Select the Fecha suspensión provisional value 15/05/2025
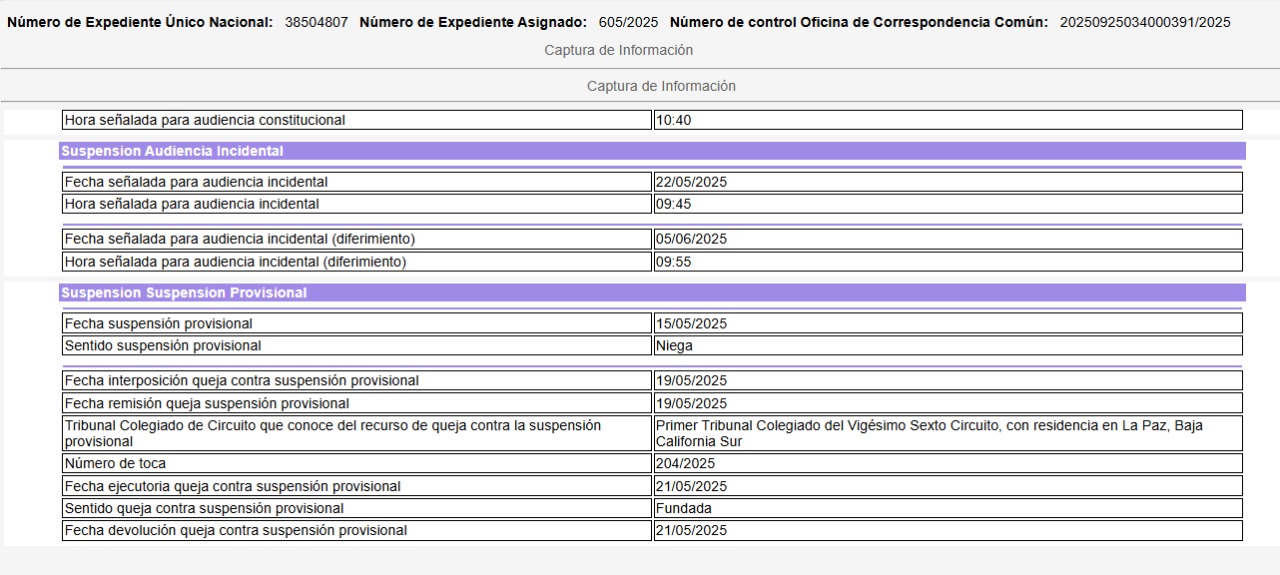The height and width of the screenshot is (575, 1280). pyautogui.click(x=947, y=323)
